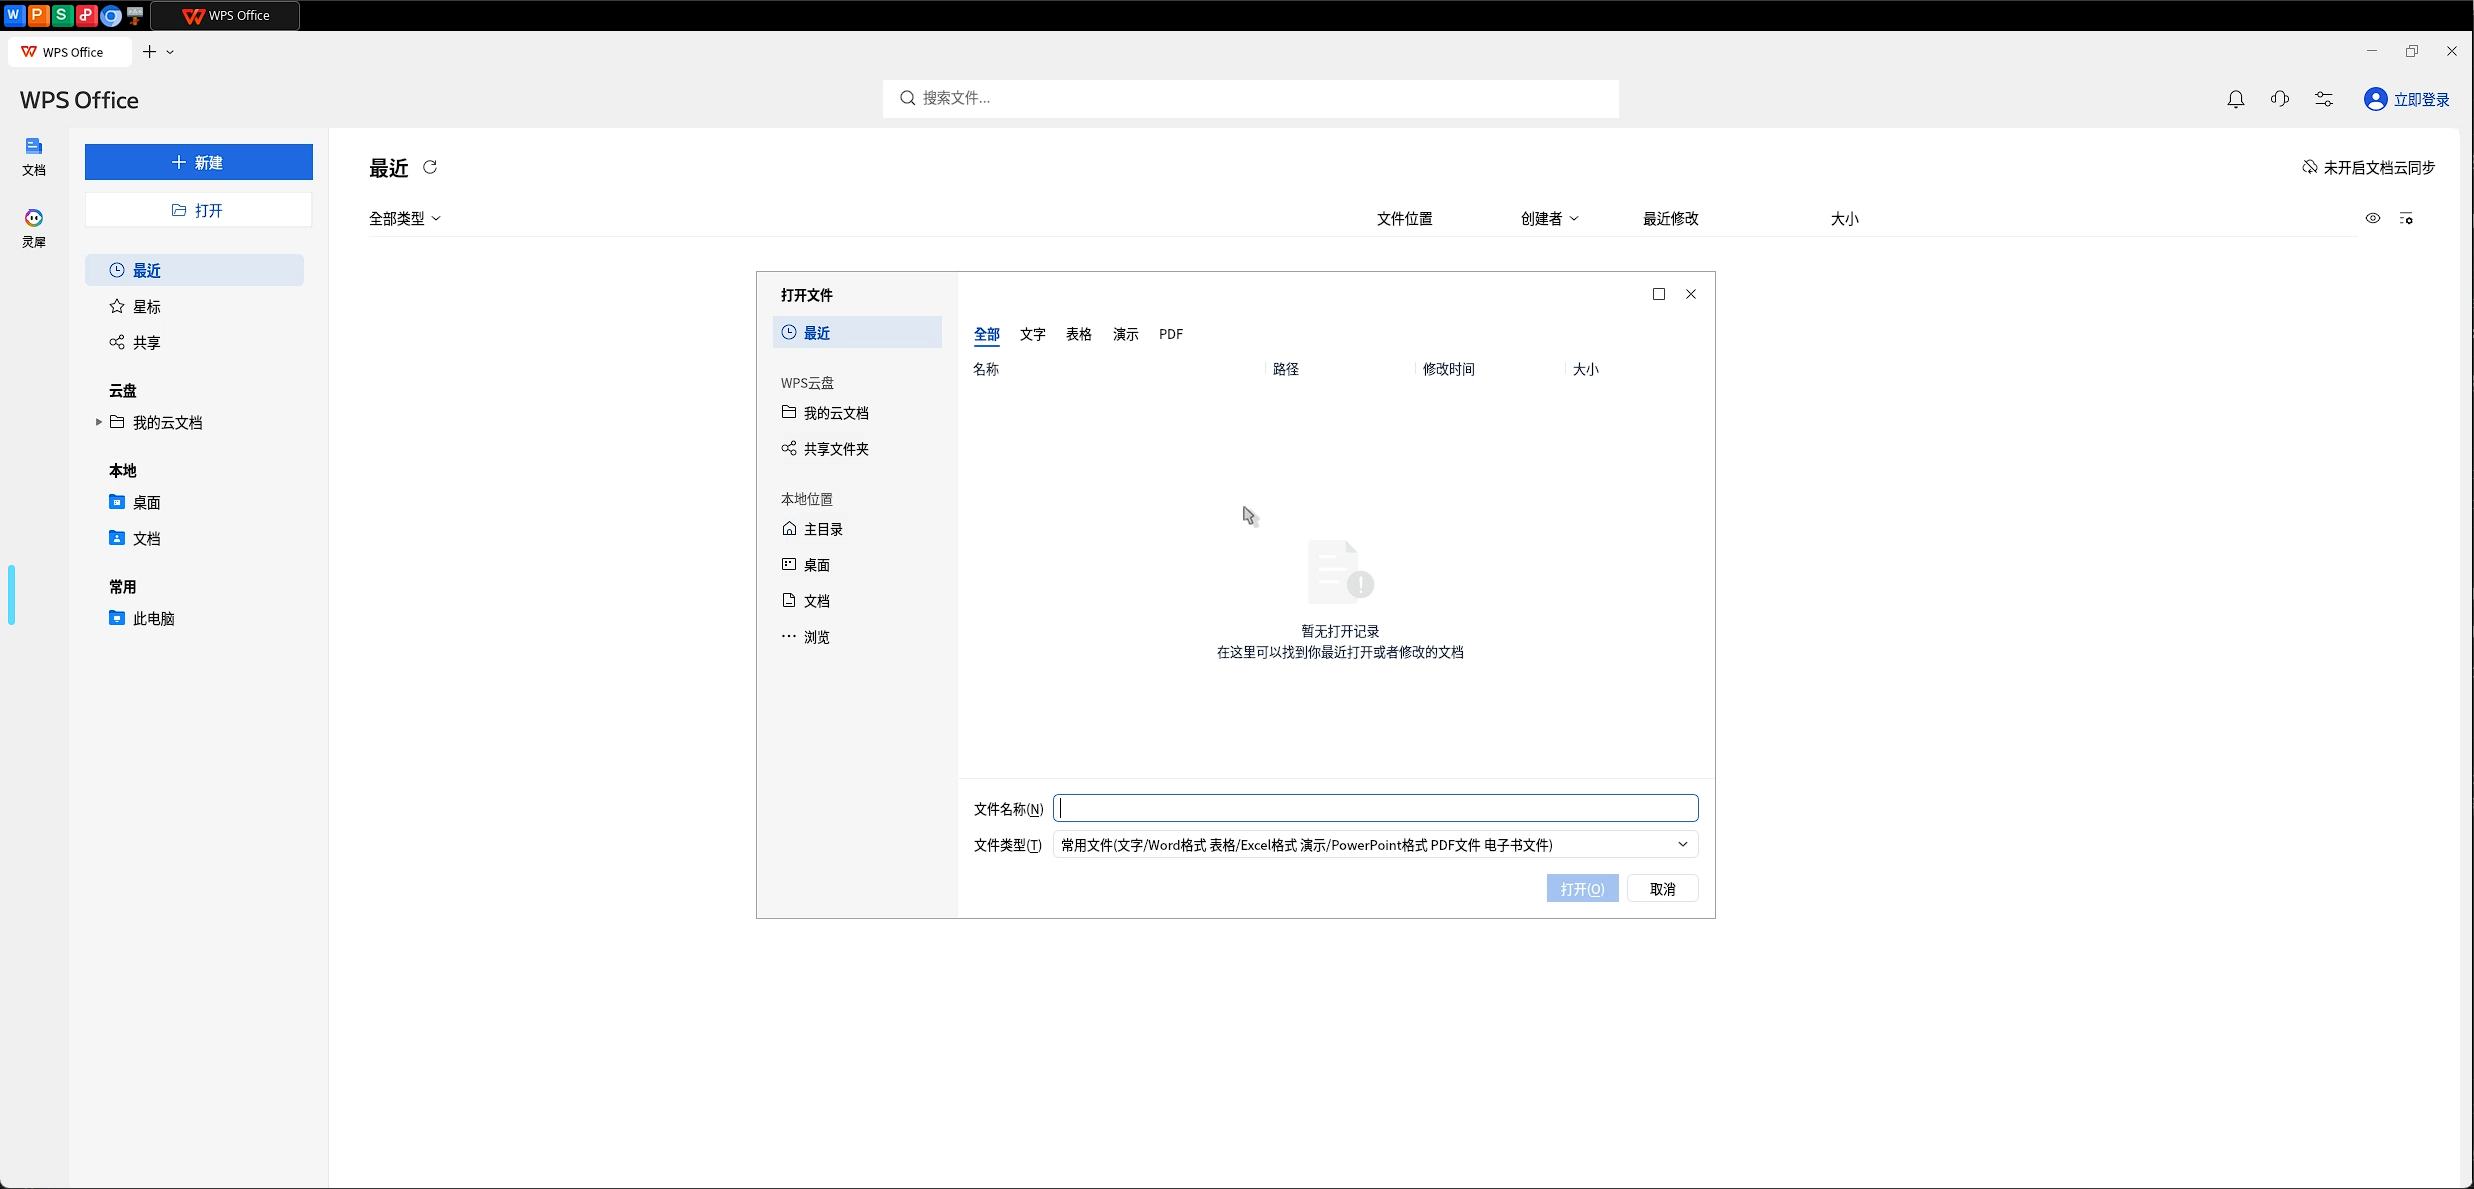Viewport: 2474px width, 1189px height.
Task: Toggle the eye visibility icon in list header
Action: tap(2372, 218)
